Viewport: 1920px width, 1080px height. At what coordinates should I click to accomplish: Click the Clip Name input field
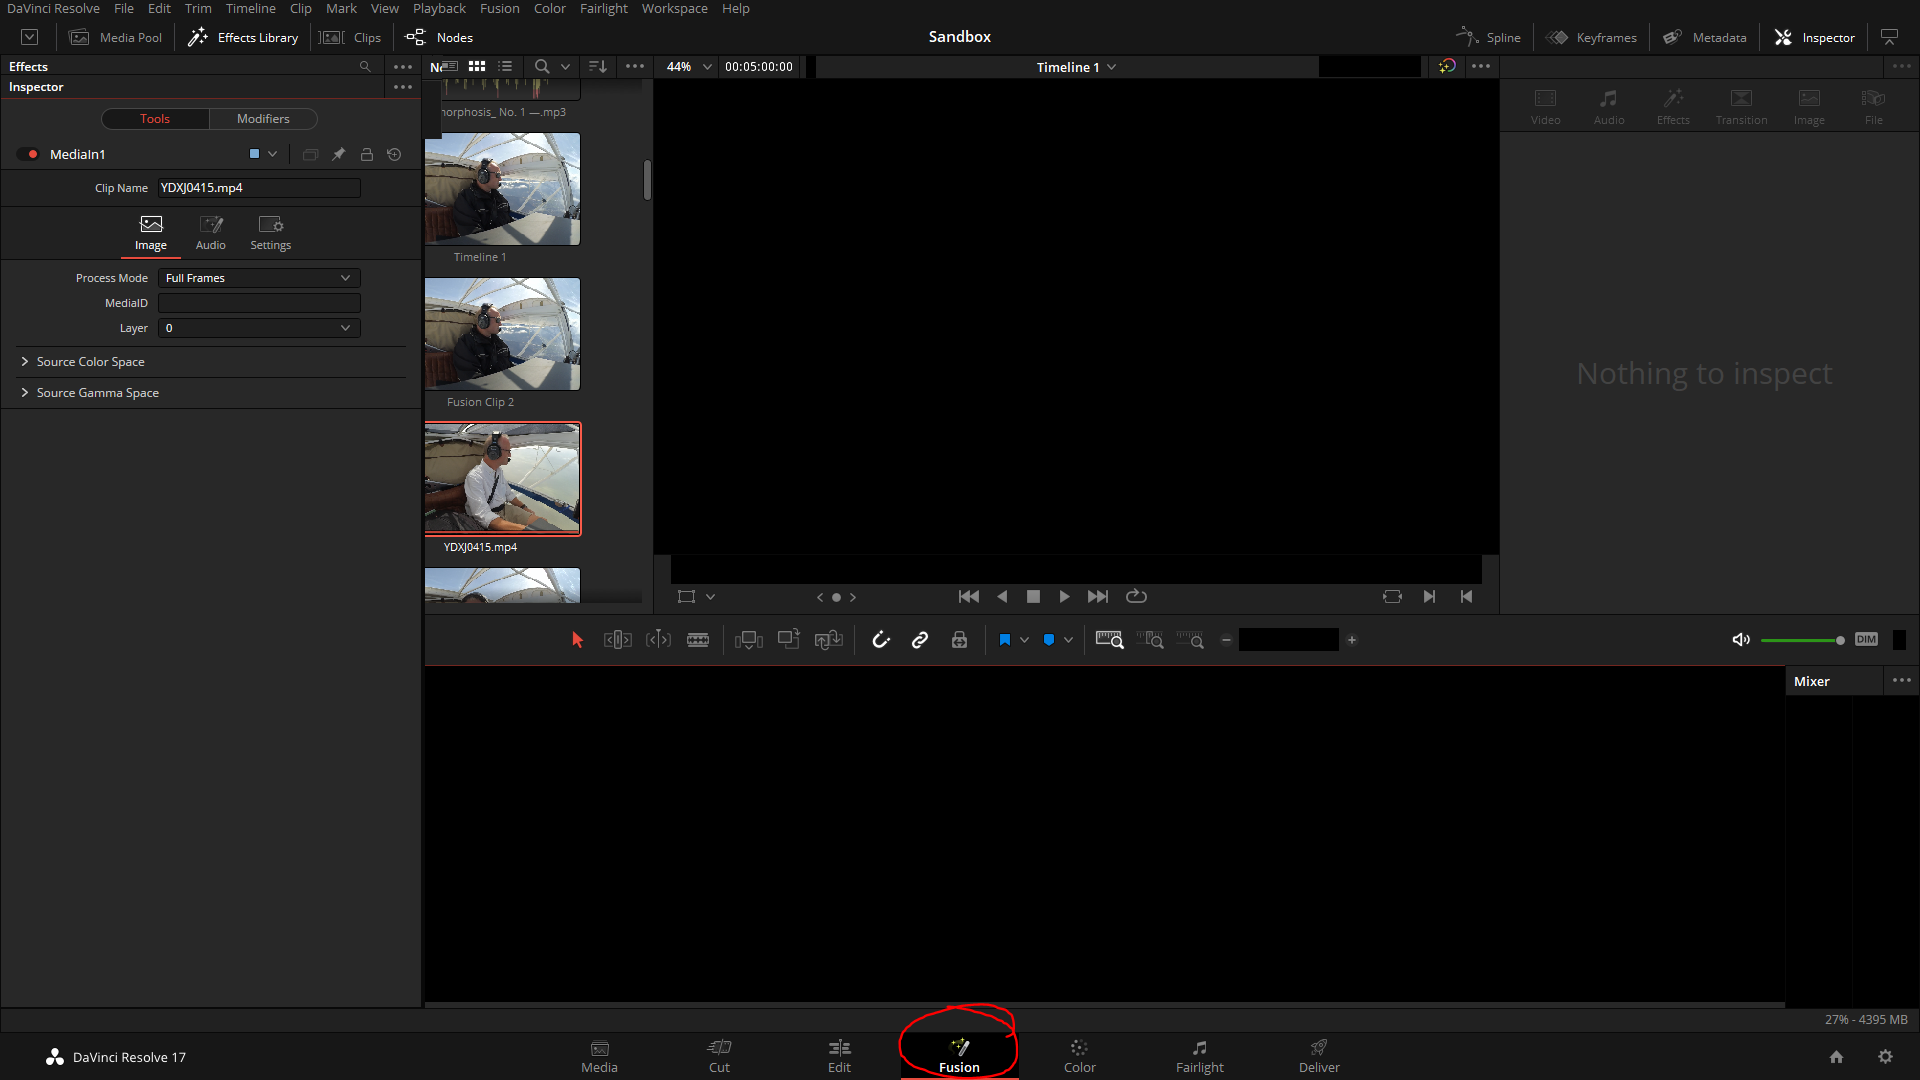click(x=259, y=188)
